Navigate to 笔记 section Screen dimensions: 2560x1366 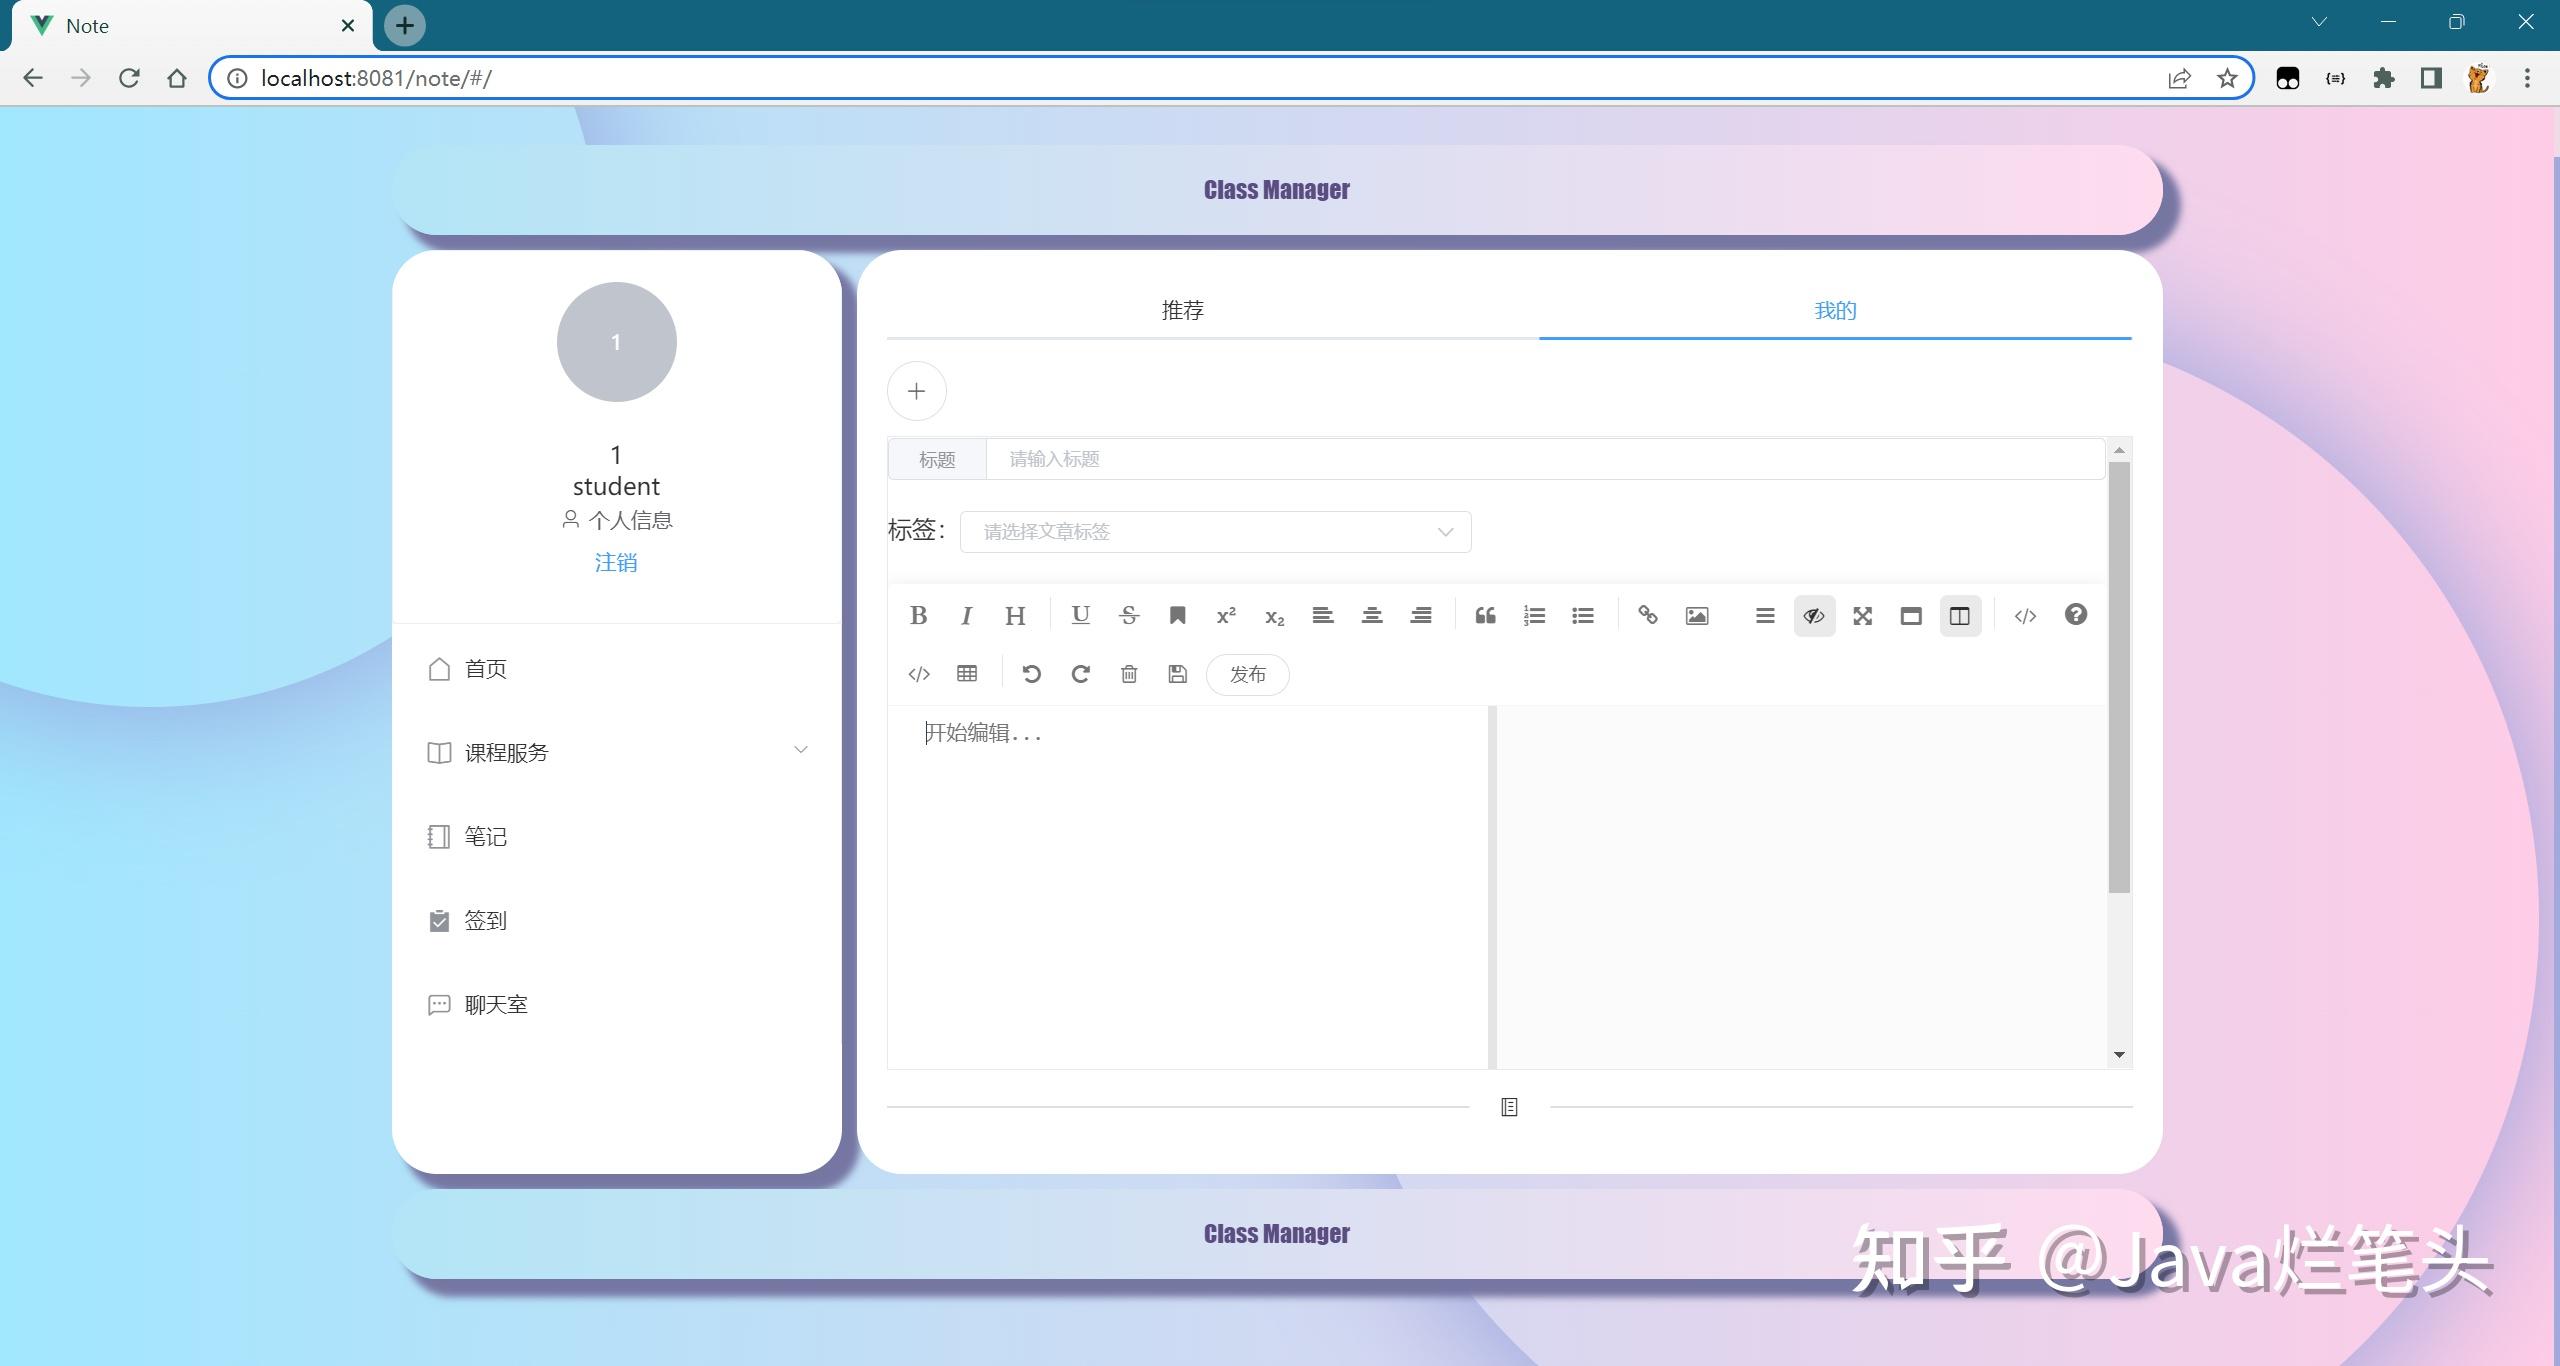pos(481,836)
